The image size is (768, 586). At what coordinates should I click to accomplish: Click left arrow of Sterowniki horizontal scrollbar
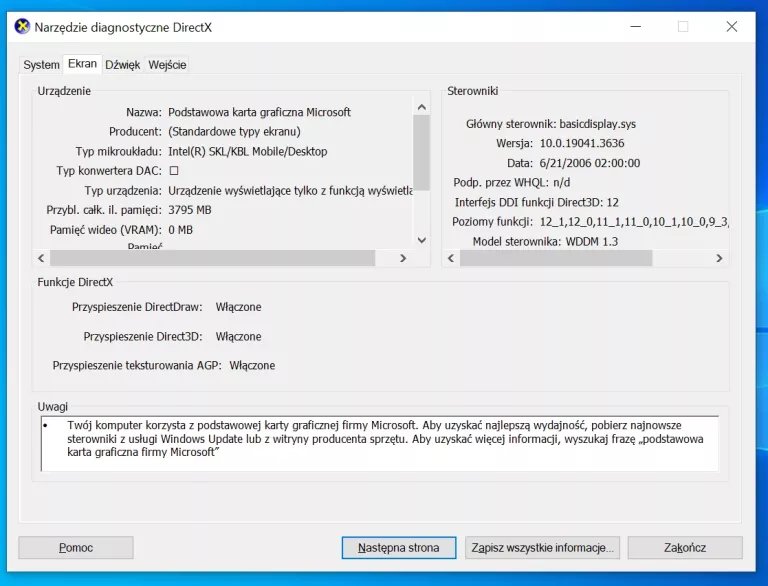pyautogui.click(x=451, y=258)
